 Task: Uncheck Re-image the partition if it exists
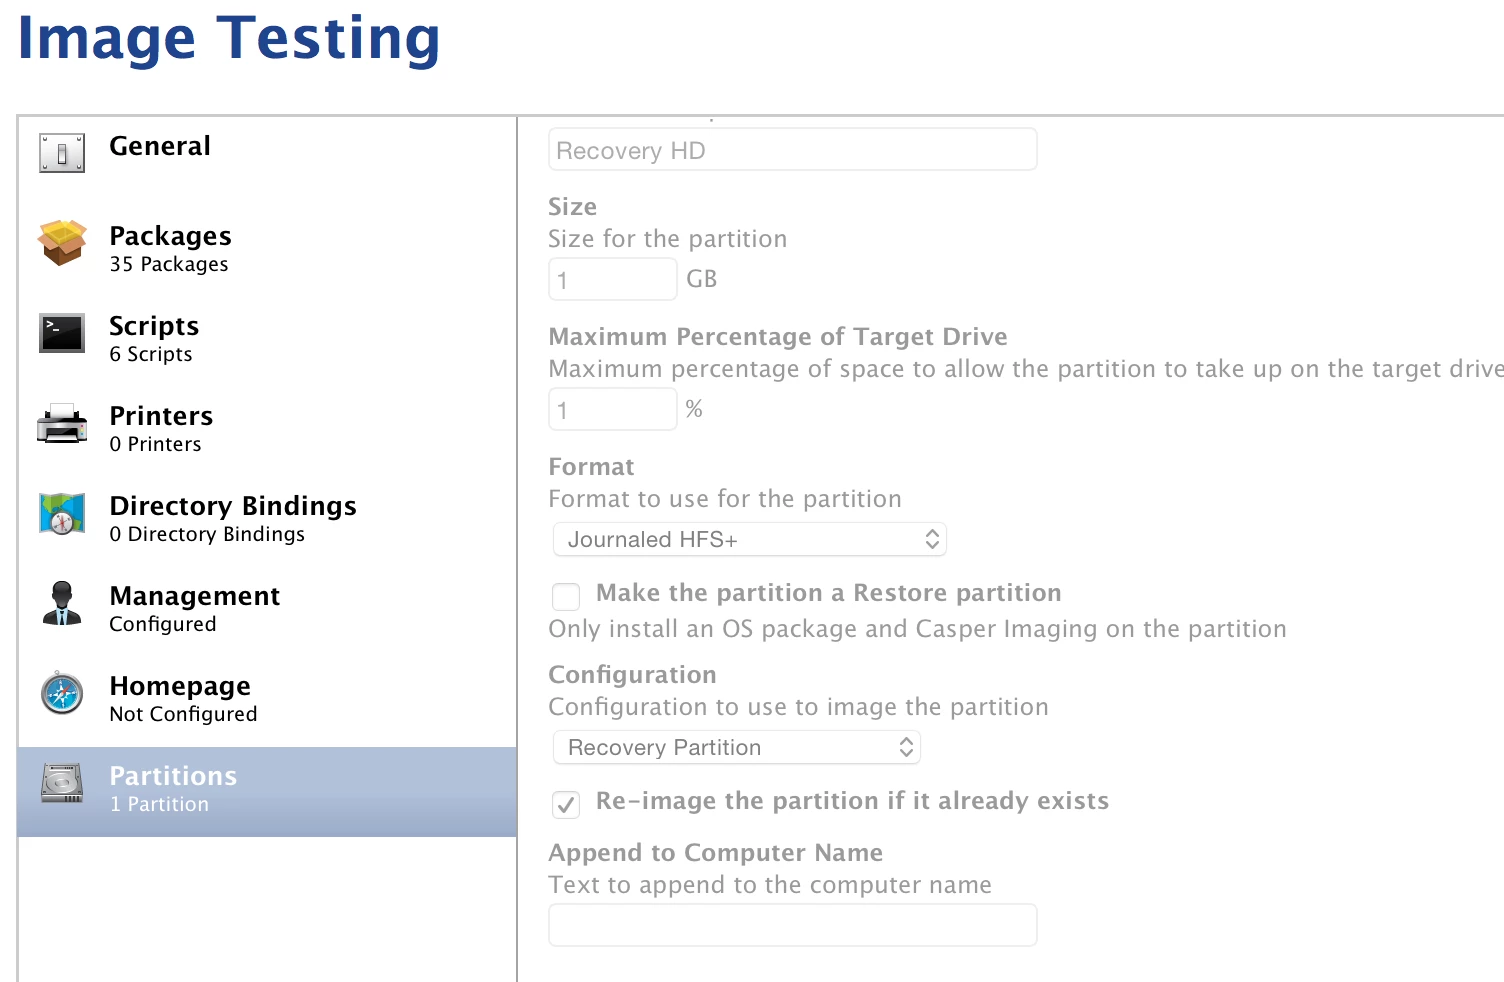click(x=566, y=805)
